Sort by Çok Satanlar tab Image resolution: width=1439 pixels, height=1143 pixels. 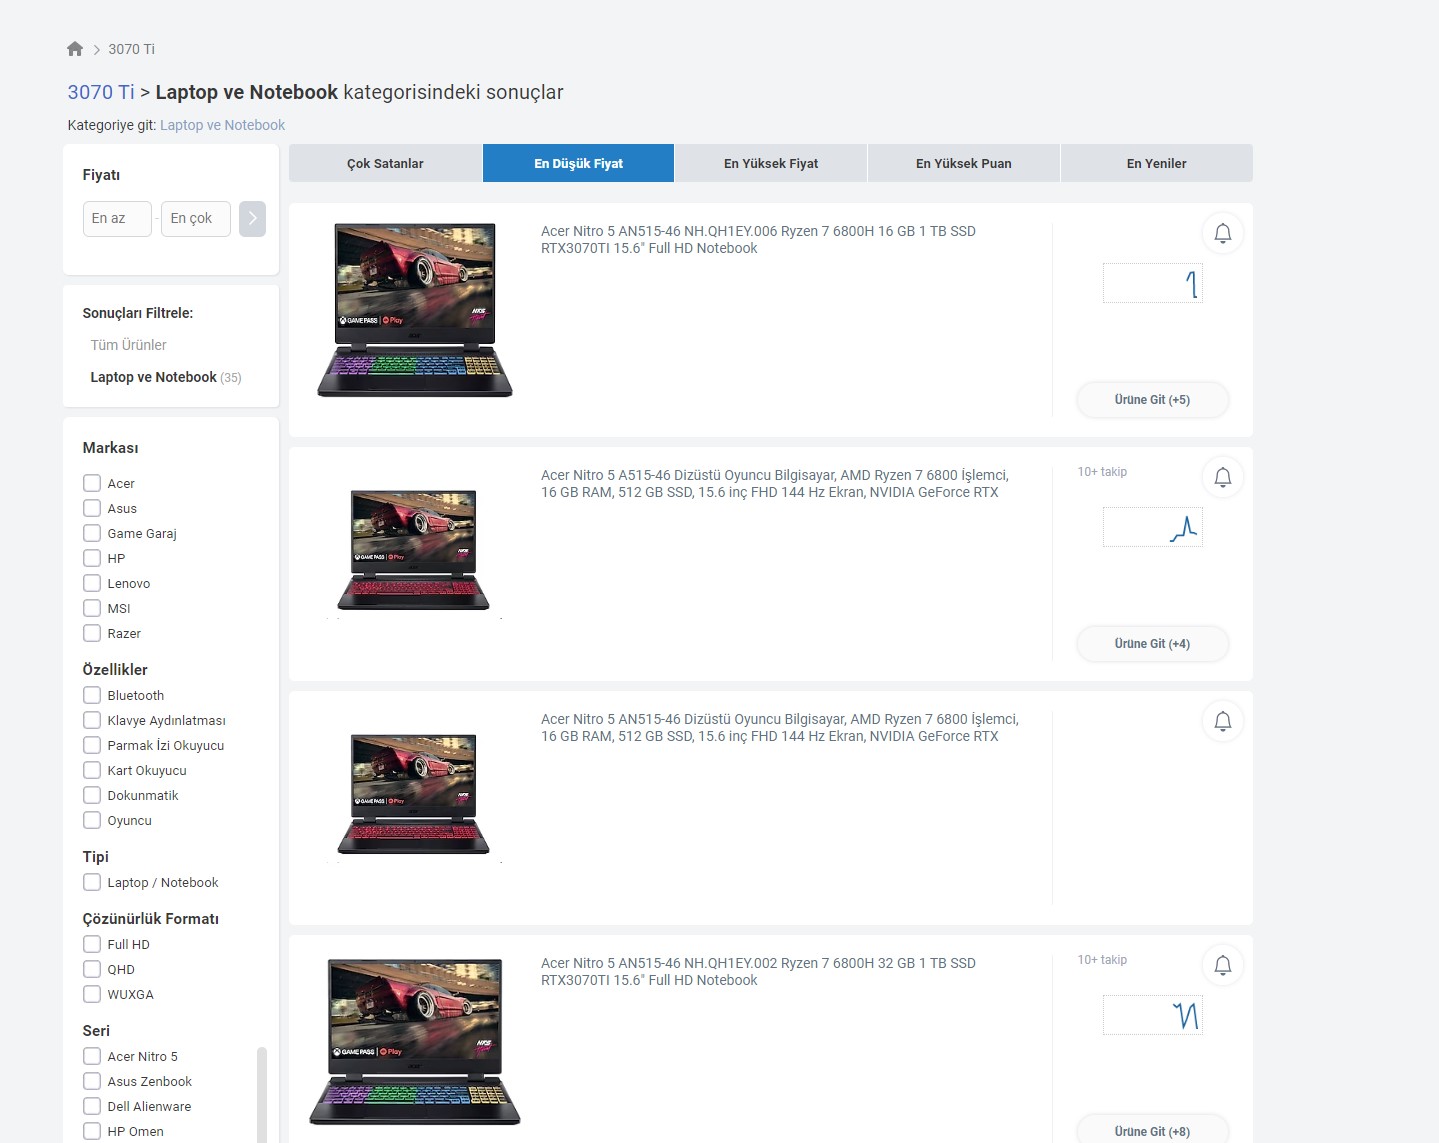pos(385,163)
